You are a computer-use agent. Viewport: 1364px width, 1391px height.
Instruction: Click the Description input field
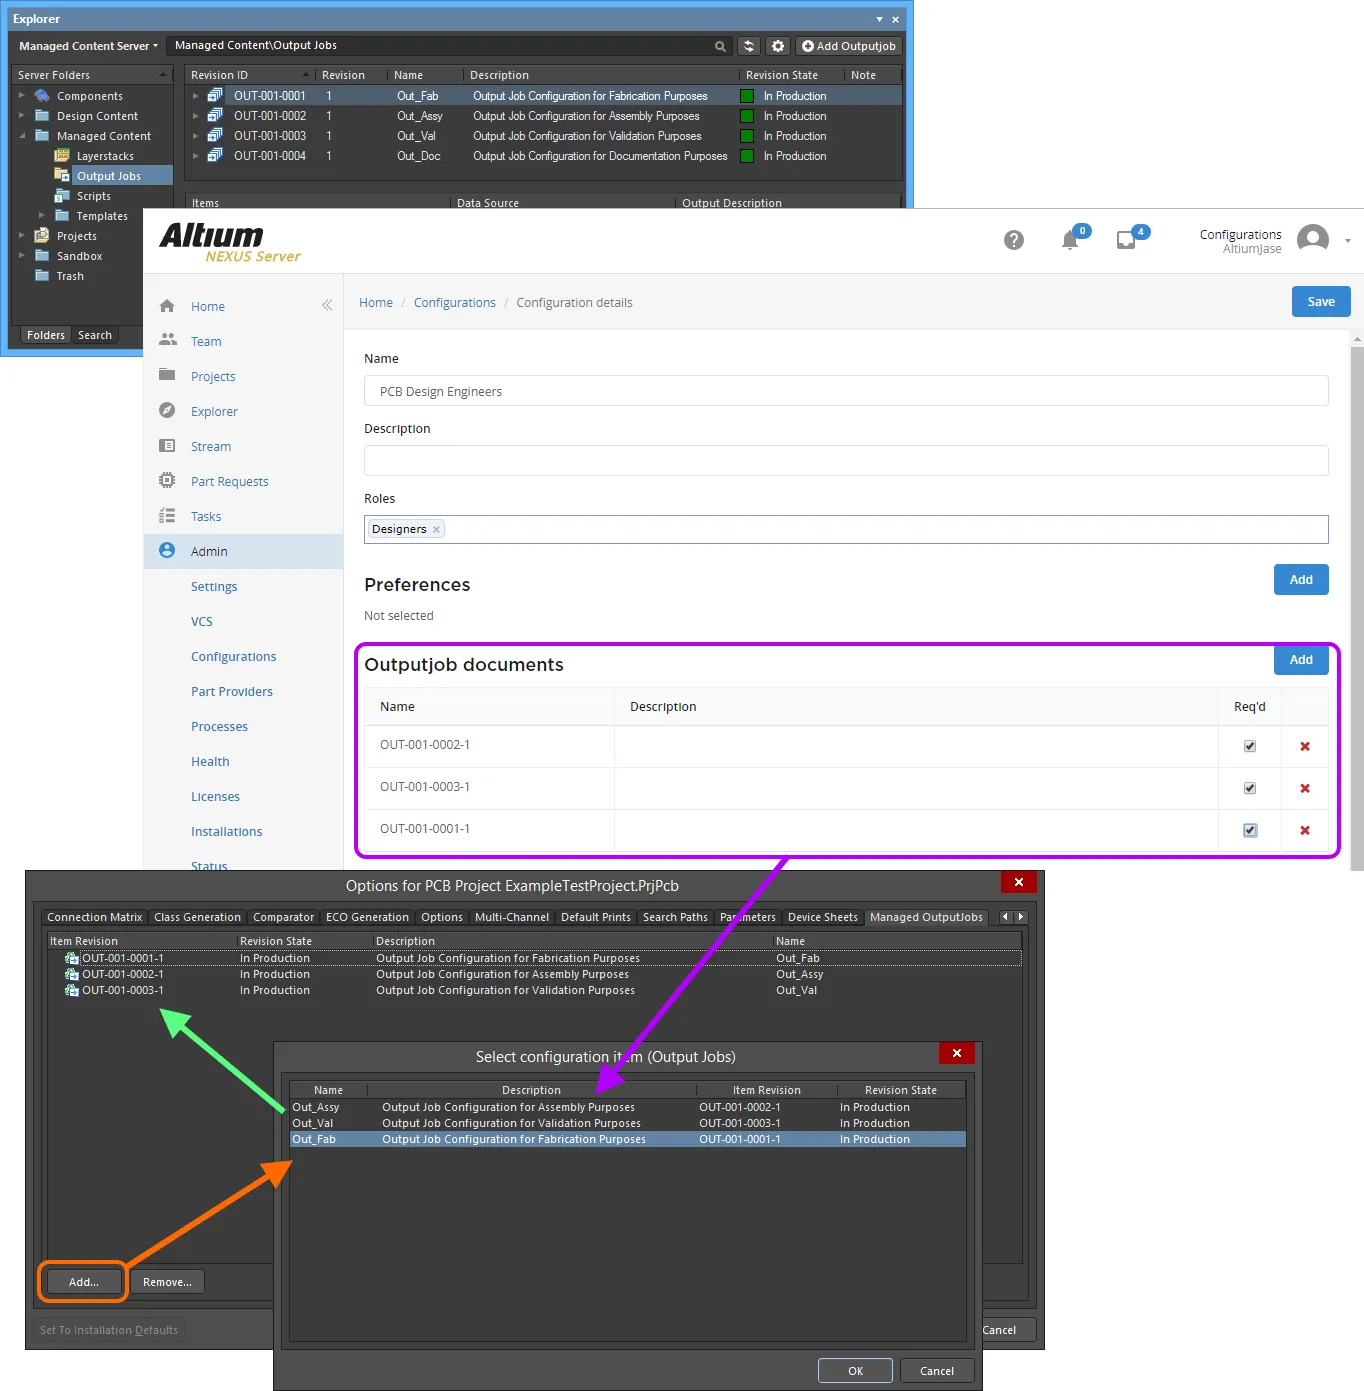click(846, 461)
